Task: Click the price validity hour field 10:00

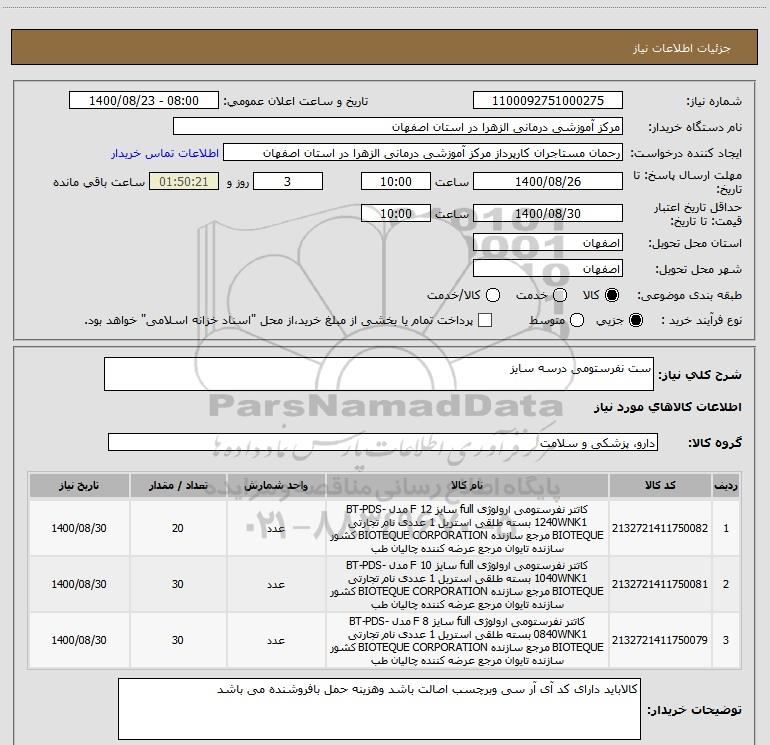Action: pos(396,214)
